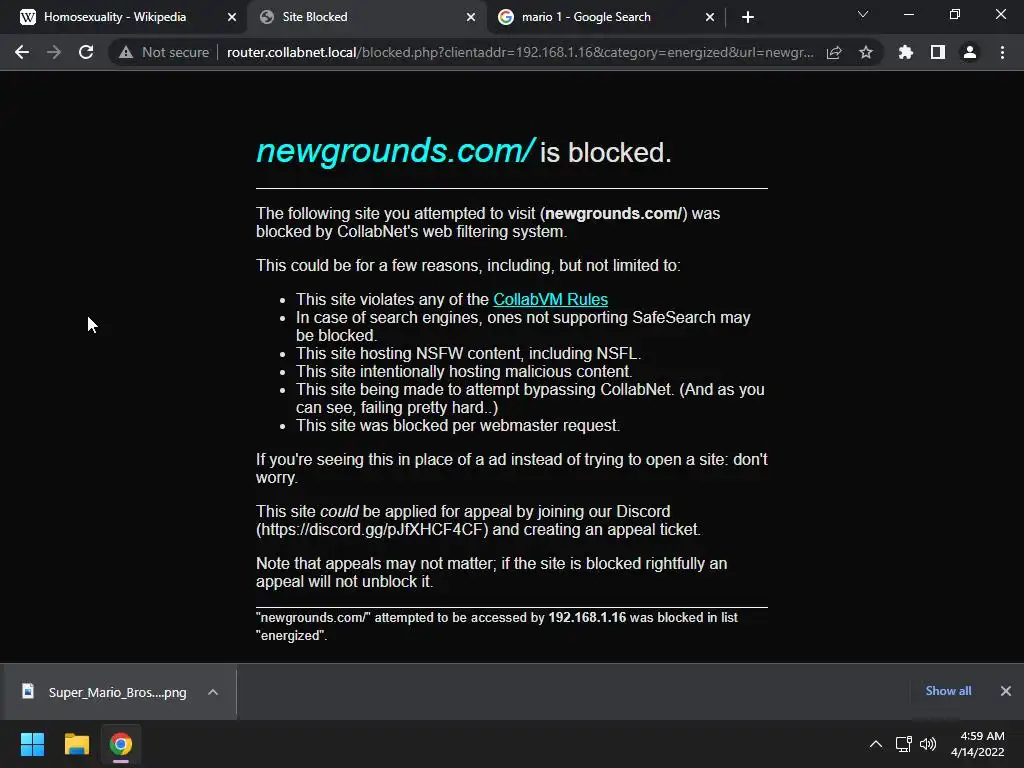Close the downloads bar

[1006, 691]
